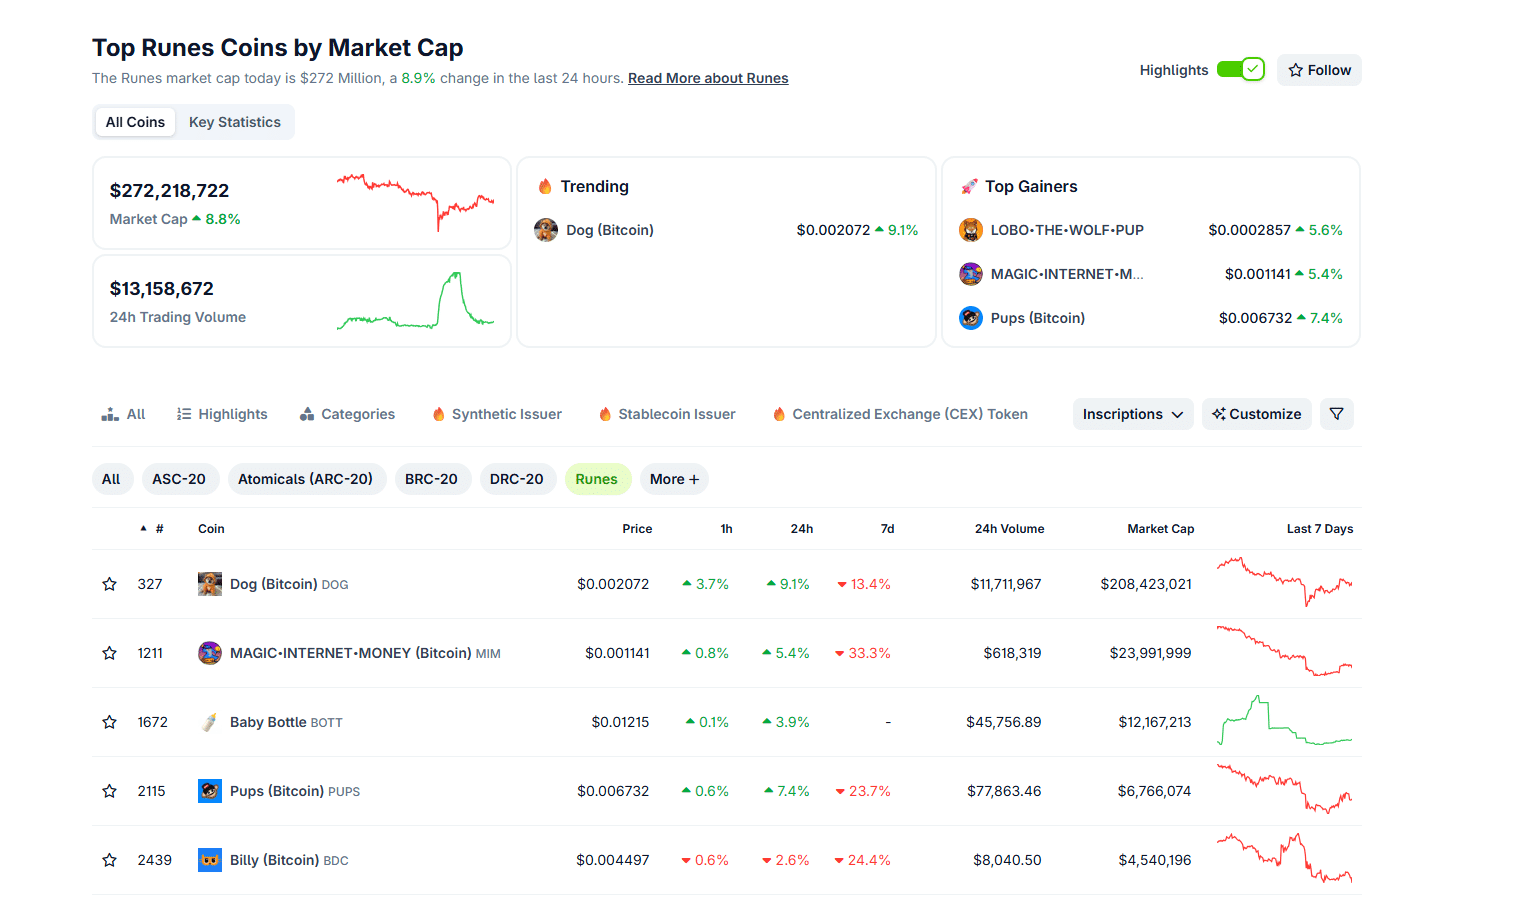
Task: Select the All chart icon filter
Action: pyautogui.click(x=110, y=413)
